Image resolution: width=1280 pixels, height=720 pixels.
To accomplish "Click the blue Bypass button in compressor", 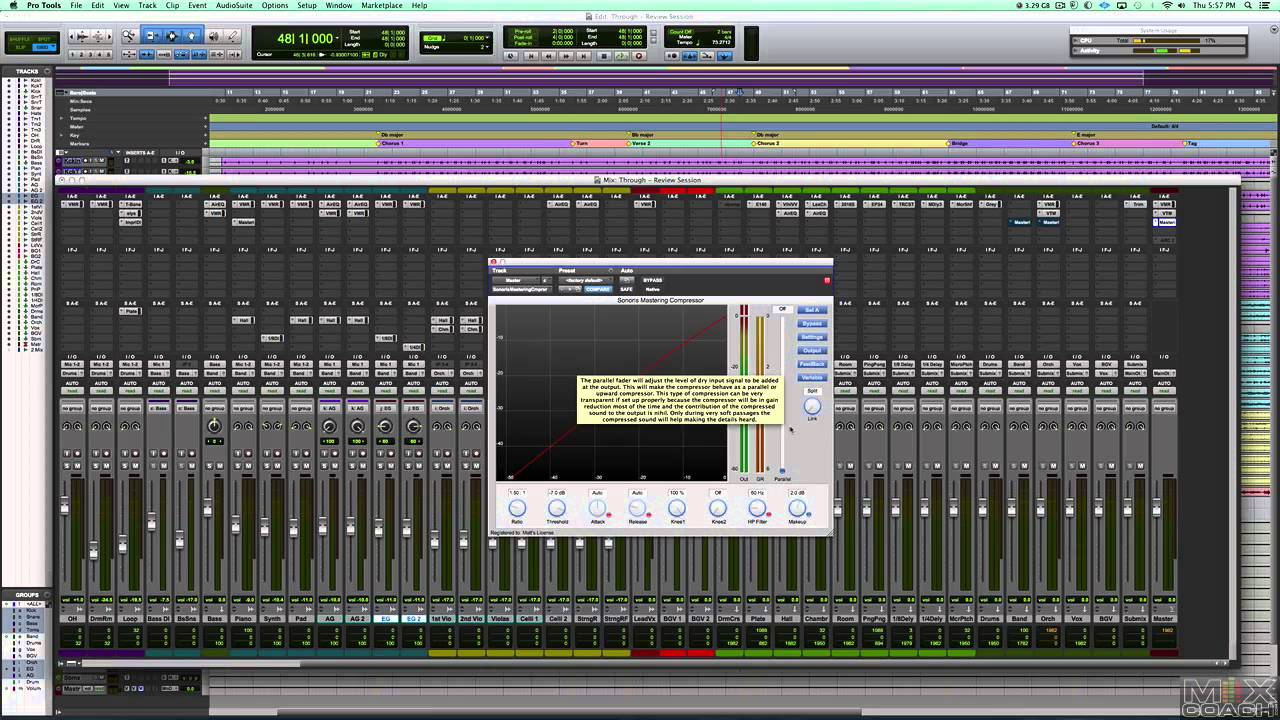I will pos(812,323).
